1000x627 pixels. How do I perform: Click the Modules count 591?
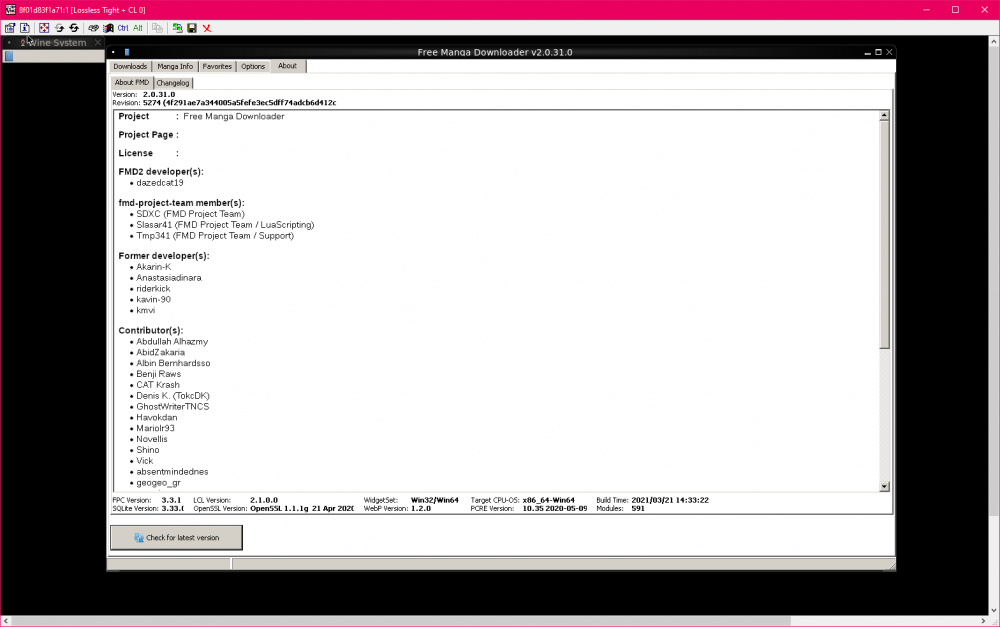[638, 509]
